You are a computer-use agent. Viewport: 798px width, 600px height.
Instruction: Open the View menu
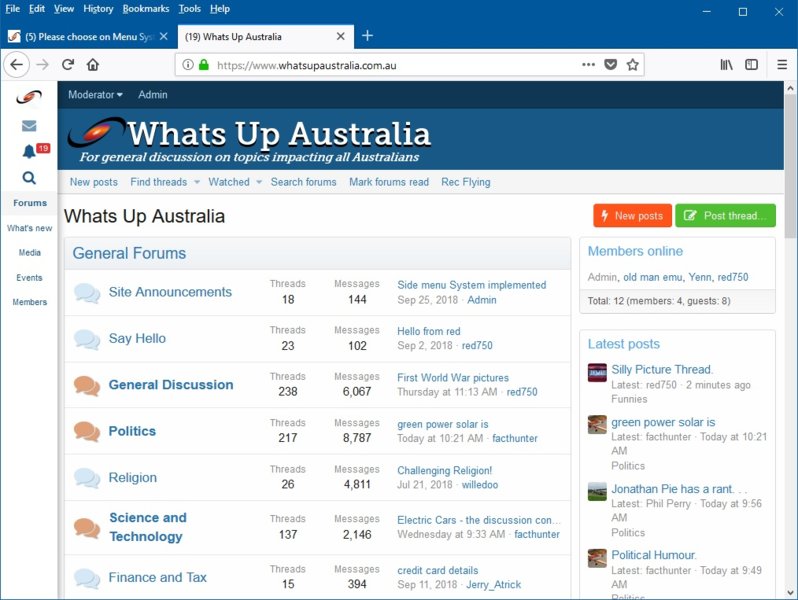[x=64, y=9]
